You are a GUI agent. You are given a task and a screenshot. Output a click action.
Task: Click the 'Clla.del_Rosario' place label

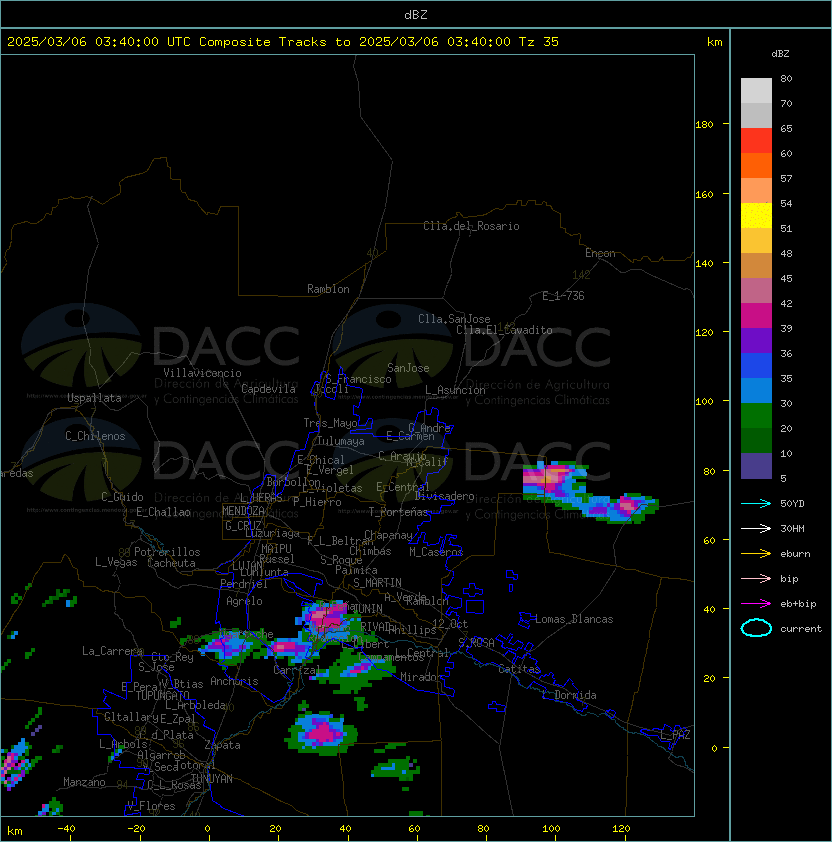[x=471, y=226]
